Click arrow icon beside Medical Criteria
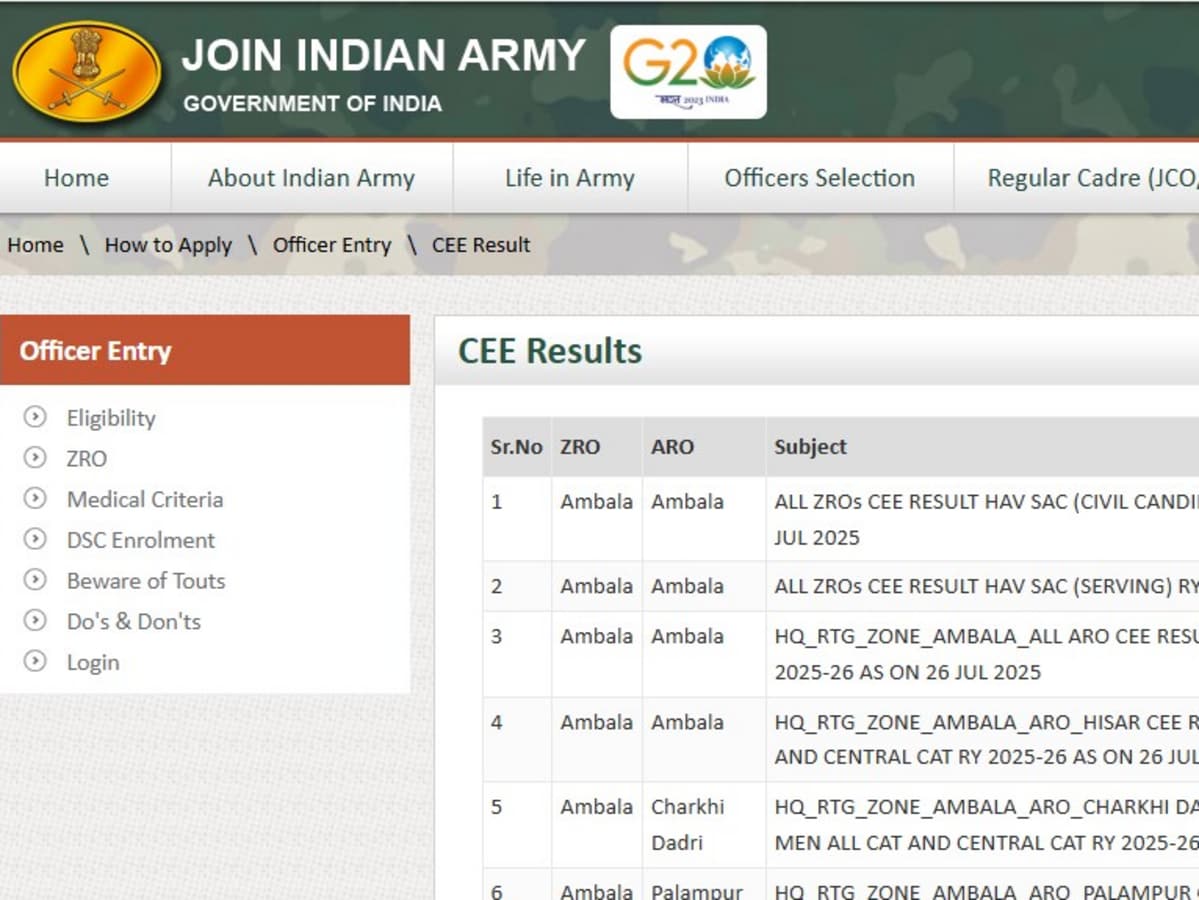 coord(34,498)
